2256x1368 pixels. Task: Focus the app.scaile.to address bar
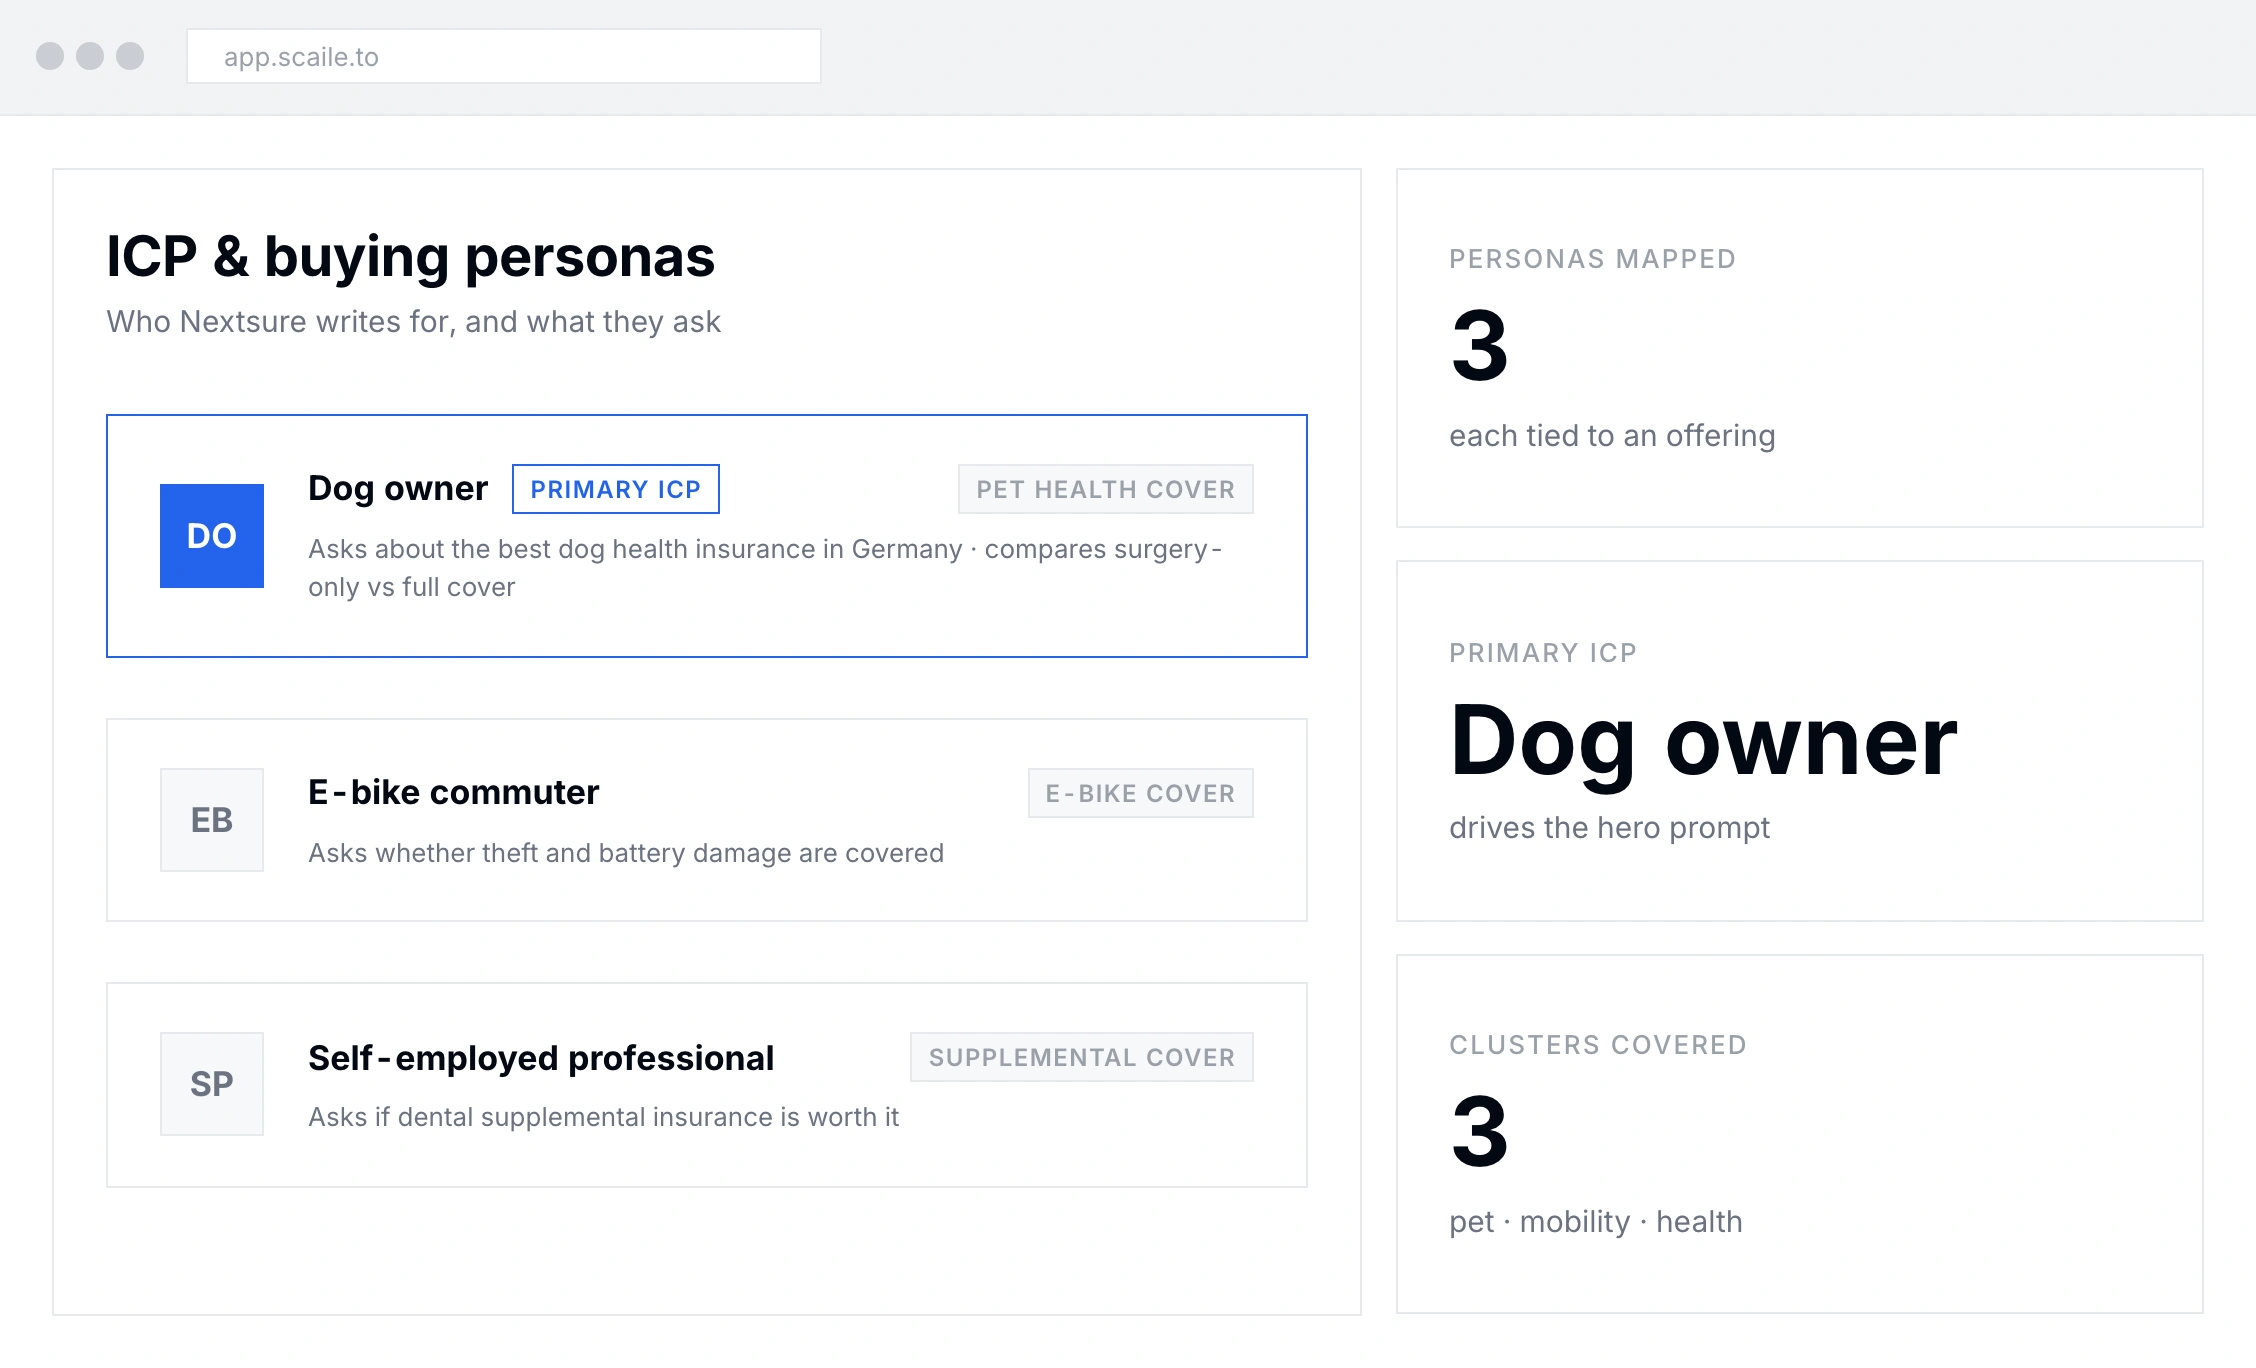(x=504, y=56)
